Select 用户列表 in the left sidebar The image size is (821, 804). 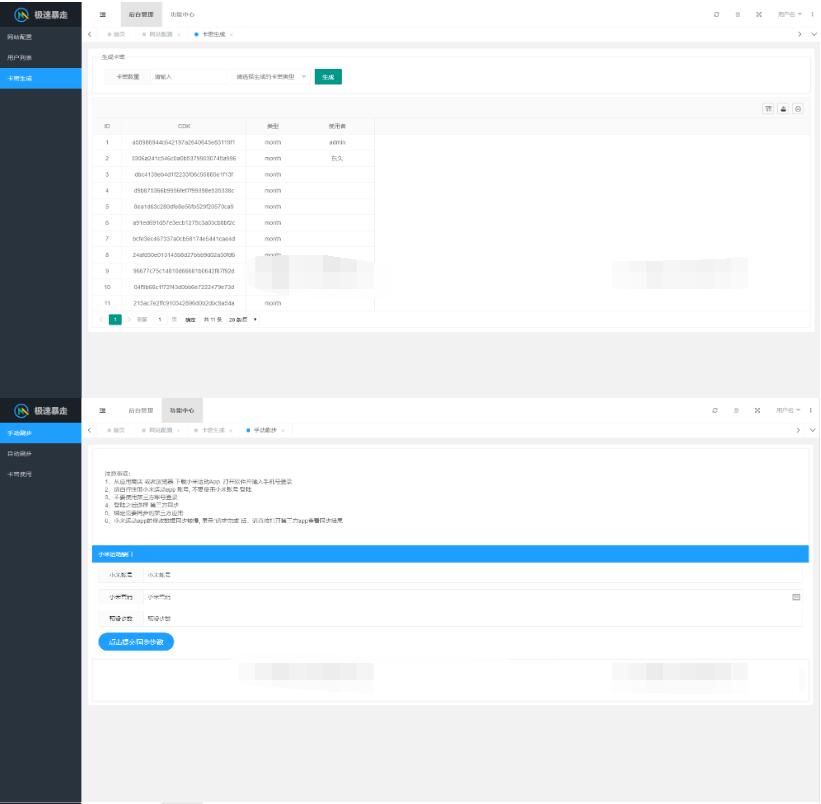(20, 57)
